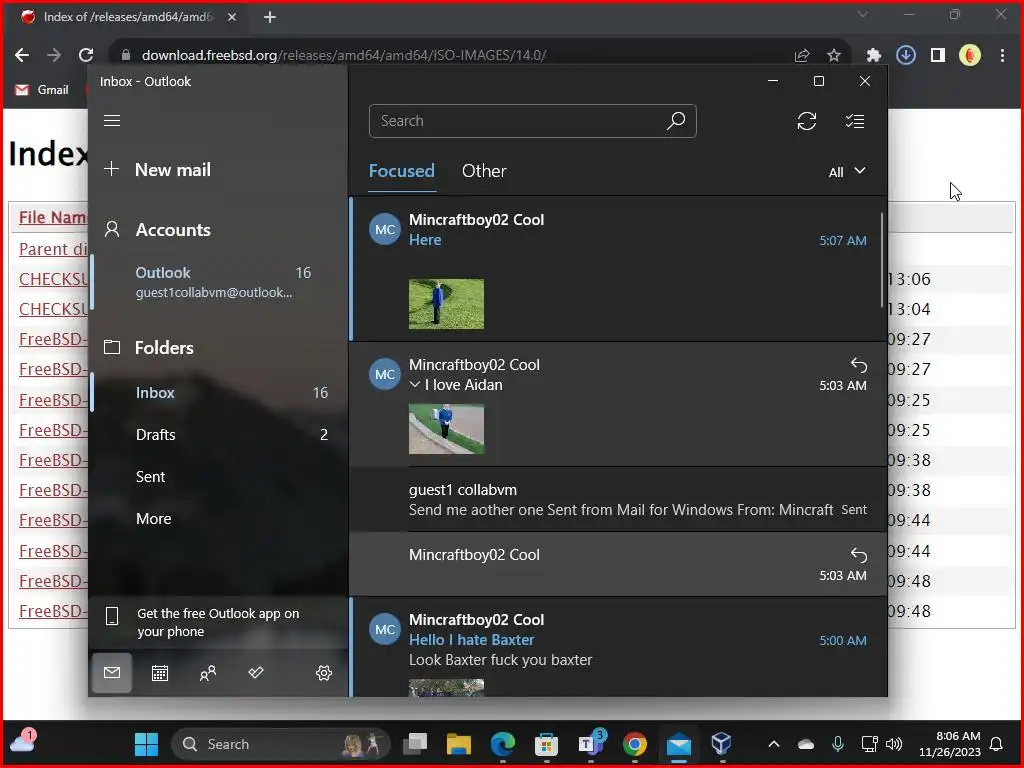
Task: Open the Inbox folder
Action: pos(217,392)
